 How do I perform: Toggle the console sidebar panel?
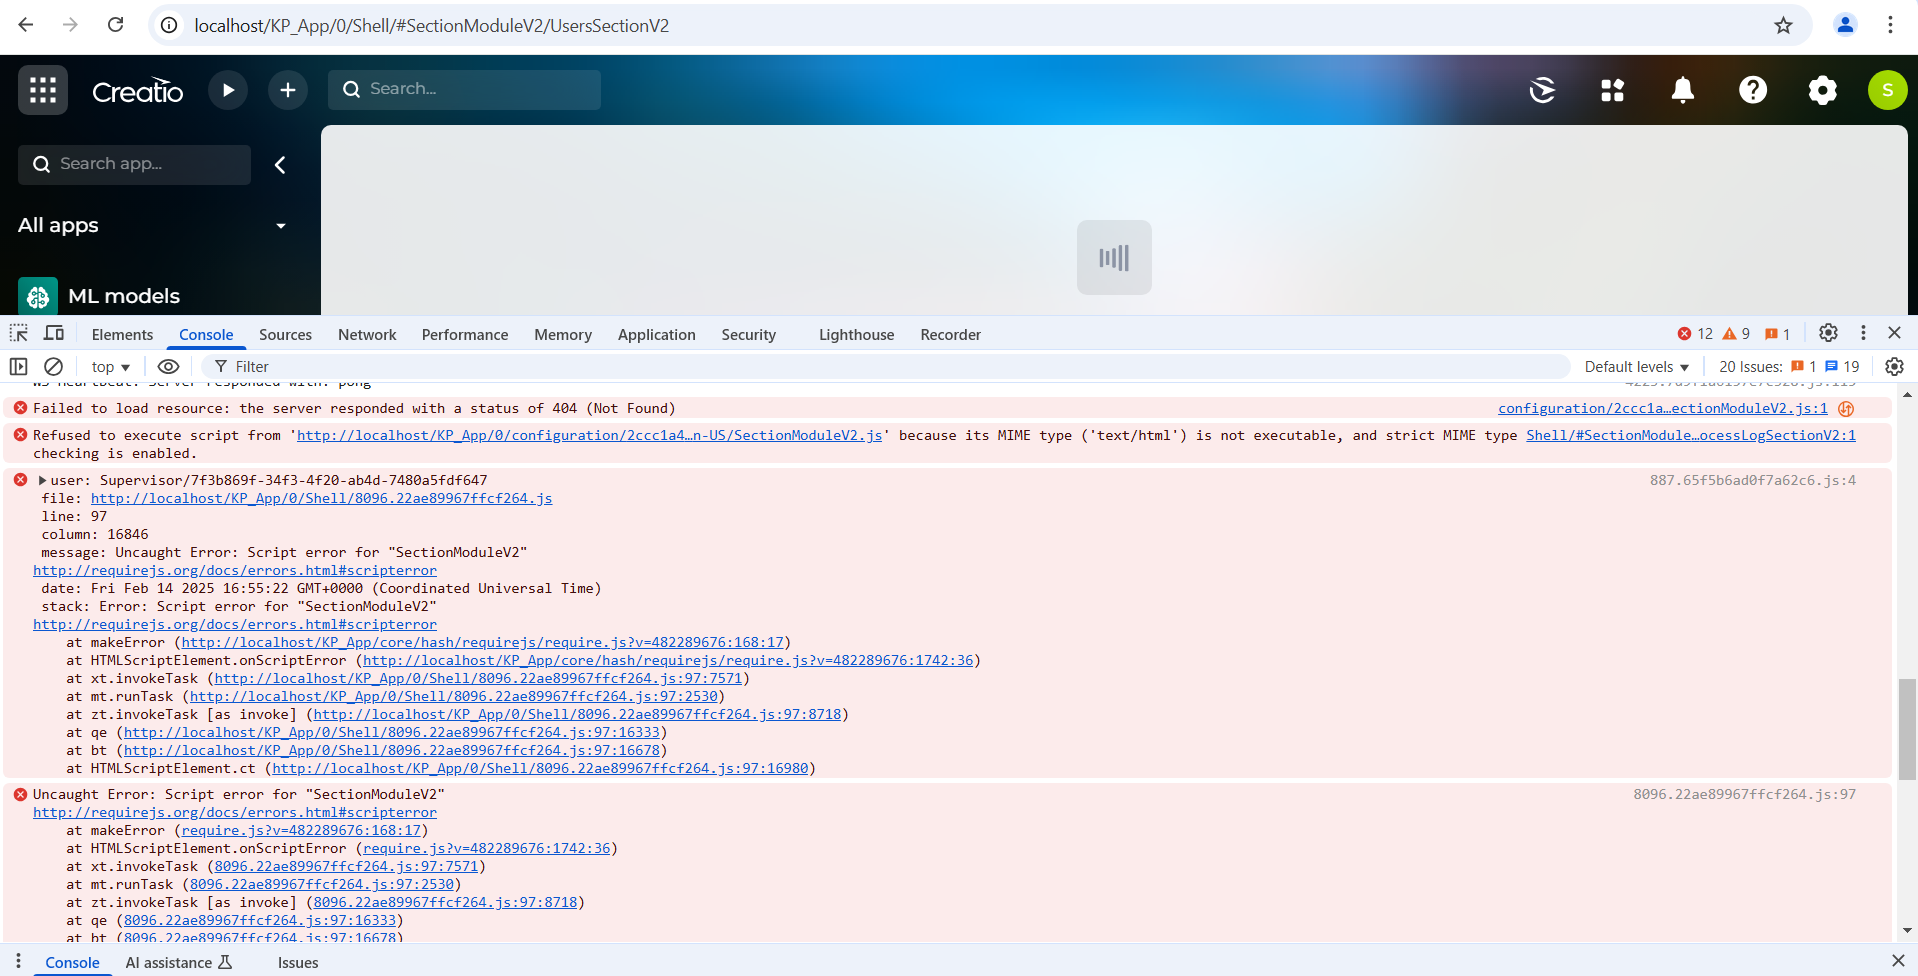[x=18, y=367]
